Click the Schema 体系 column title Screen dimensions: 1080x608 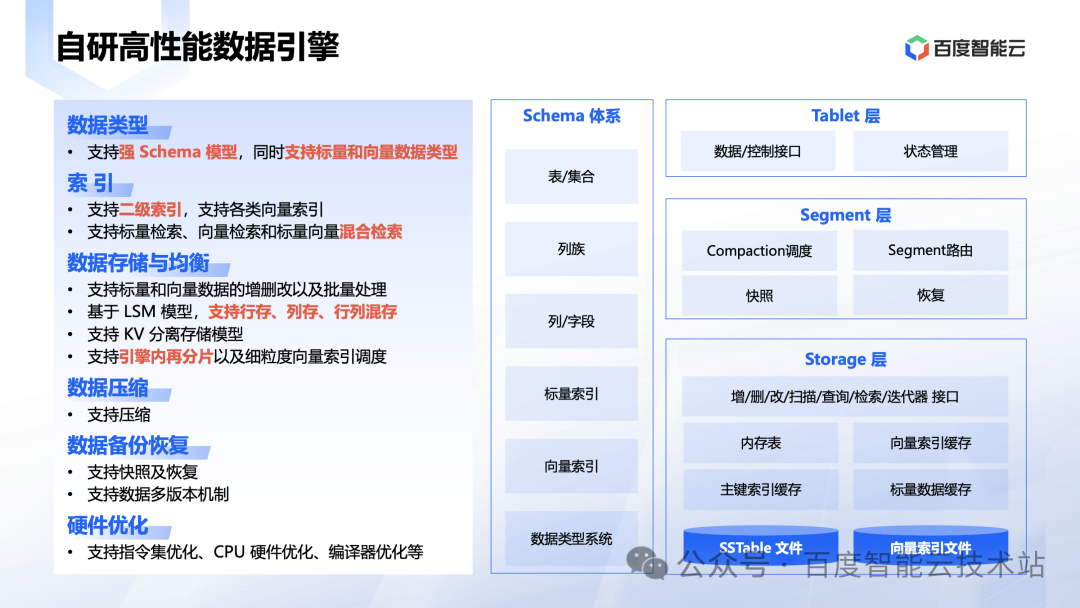point(572,116)
